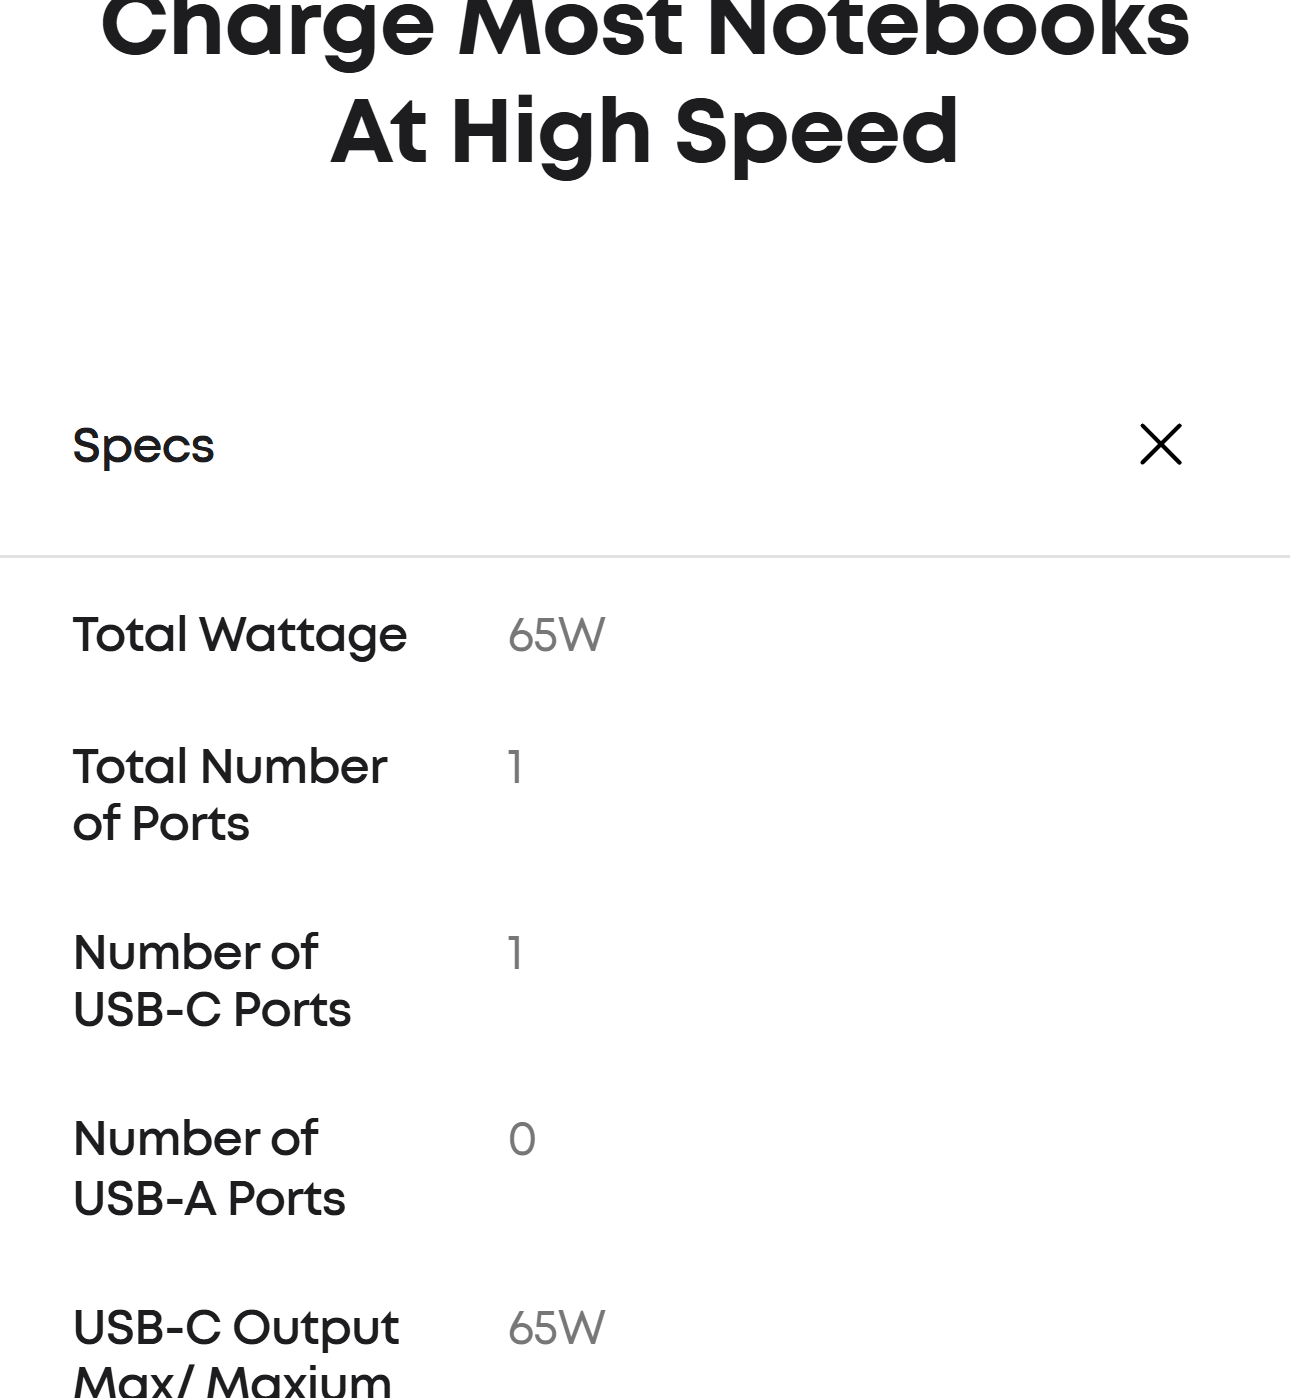
Task: Select the Total Number of Ports label
Action: point(229,795)
